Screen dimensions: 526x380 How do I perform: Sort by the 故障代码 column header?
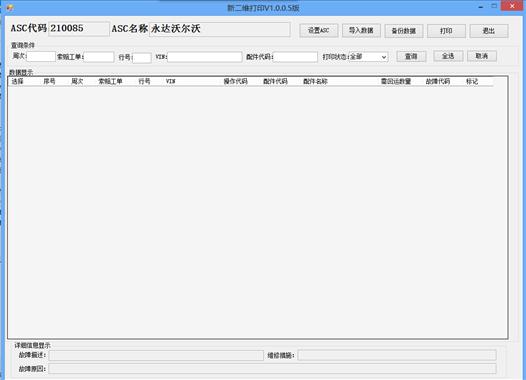[438, 81]
